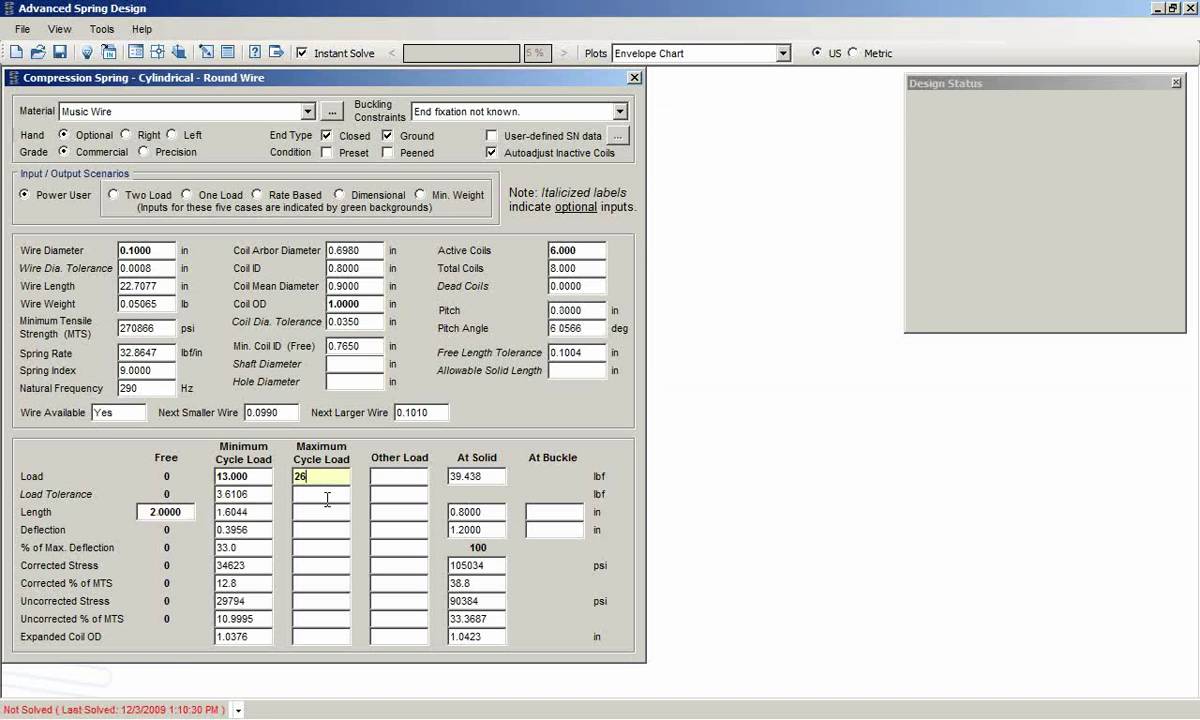This screenshot has height=720, width=1200.
Task: Select the Rate Based scenario
Action: click(257, 194)
